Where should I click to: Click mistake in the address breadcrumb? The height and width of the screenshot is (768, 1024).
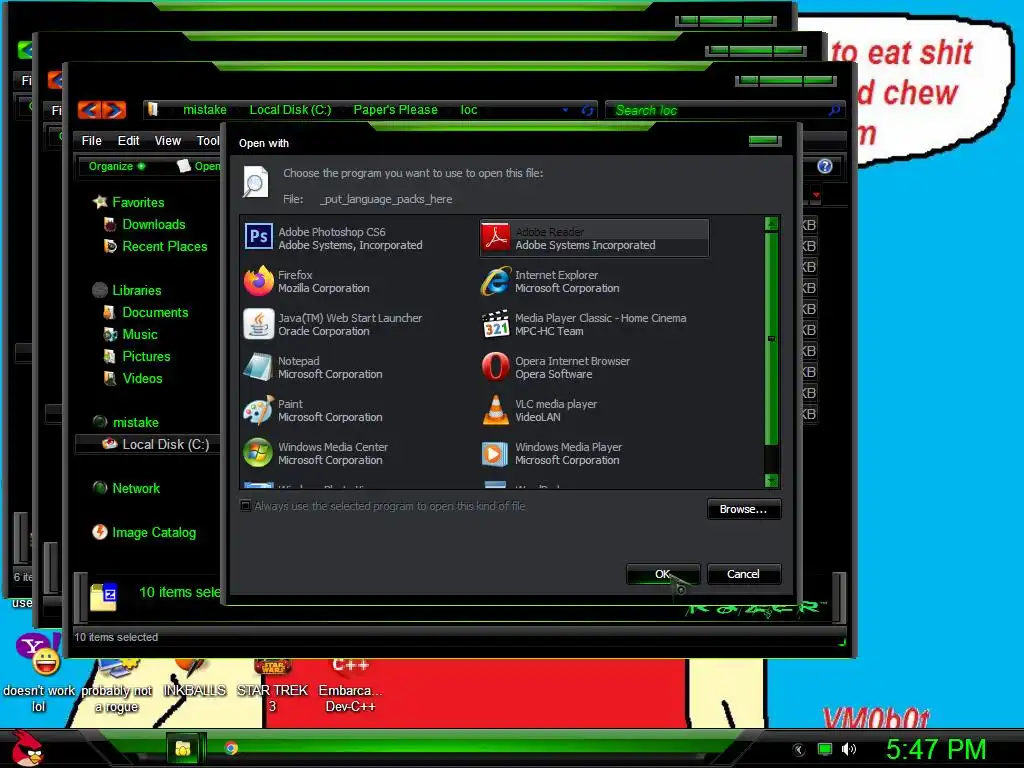[x=204, y=110]
